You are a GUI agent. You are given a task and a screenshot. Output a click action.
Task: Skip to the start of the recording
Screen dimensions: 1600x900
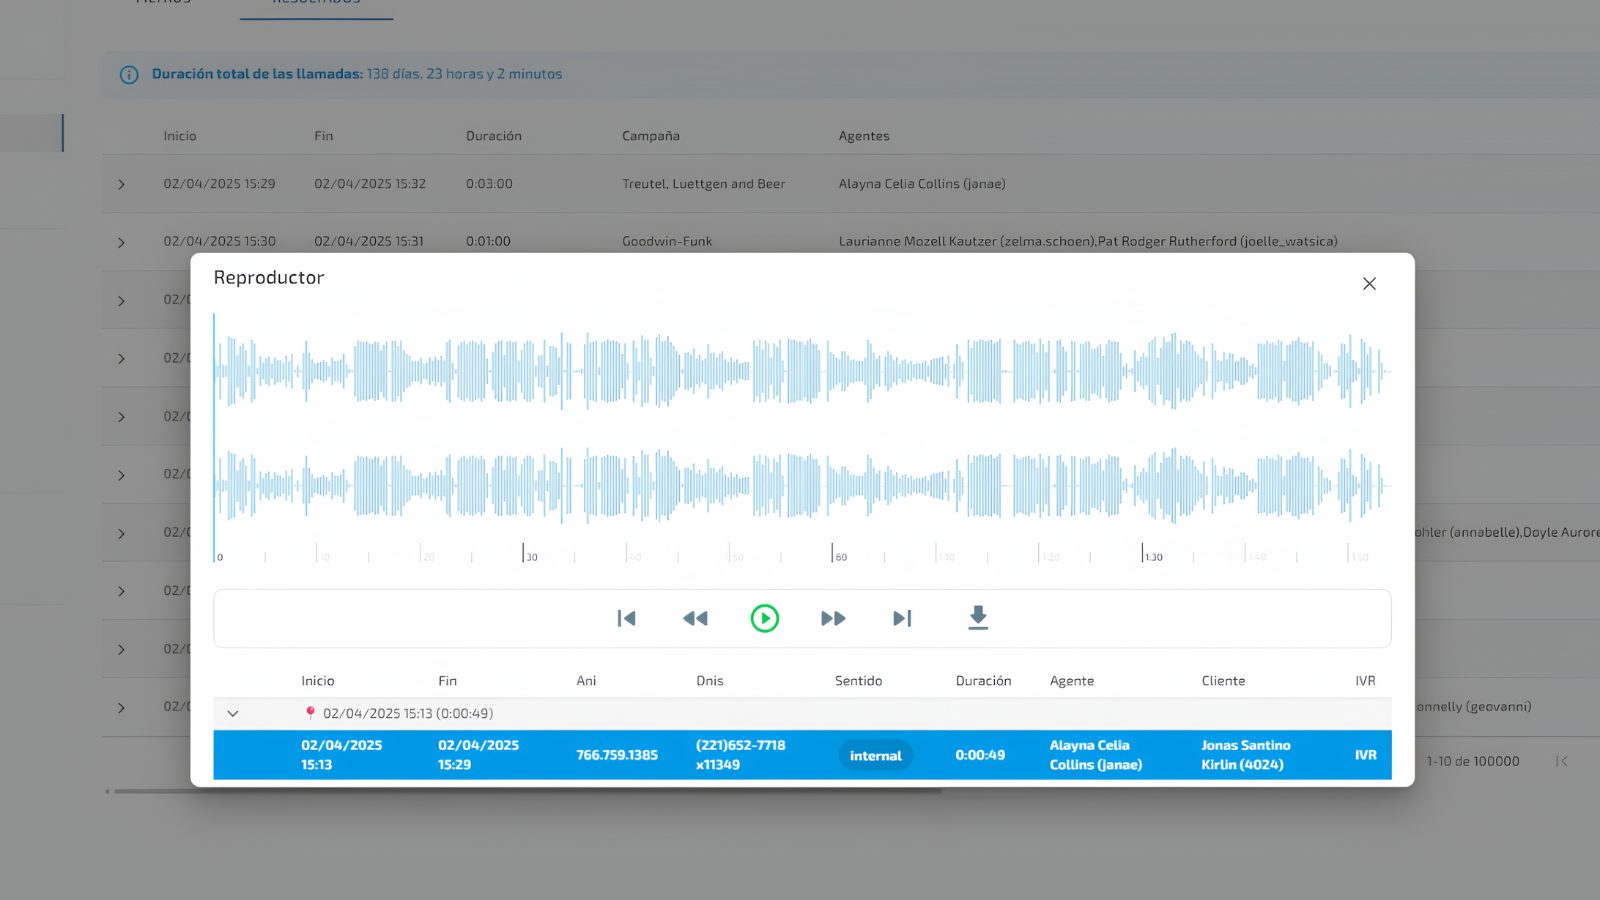(627, 618)
